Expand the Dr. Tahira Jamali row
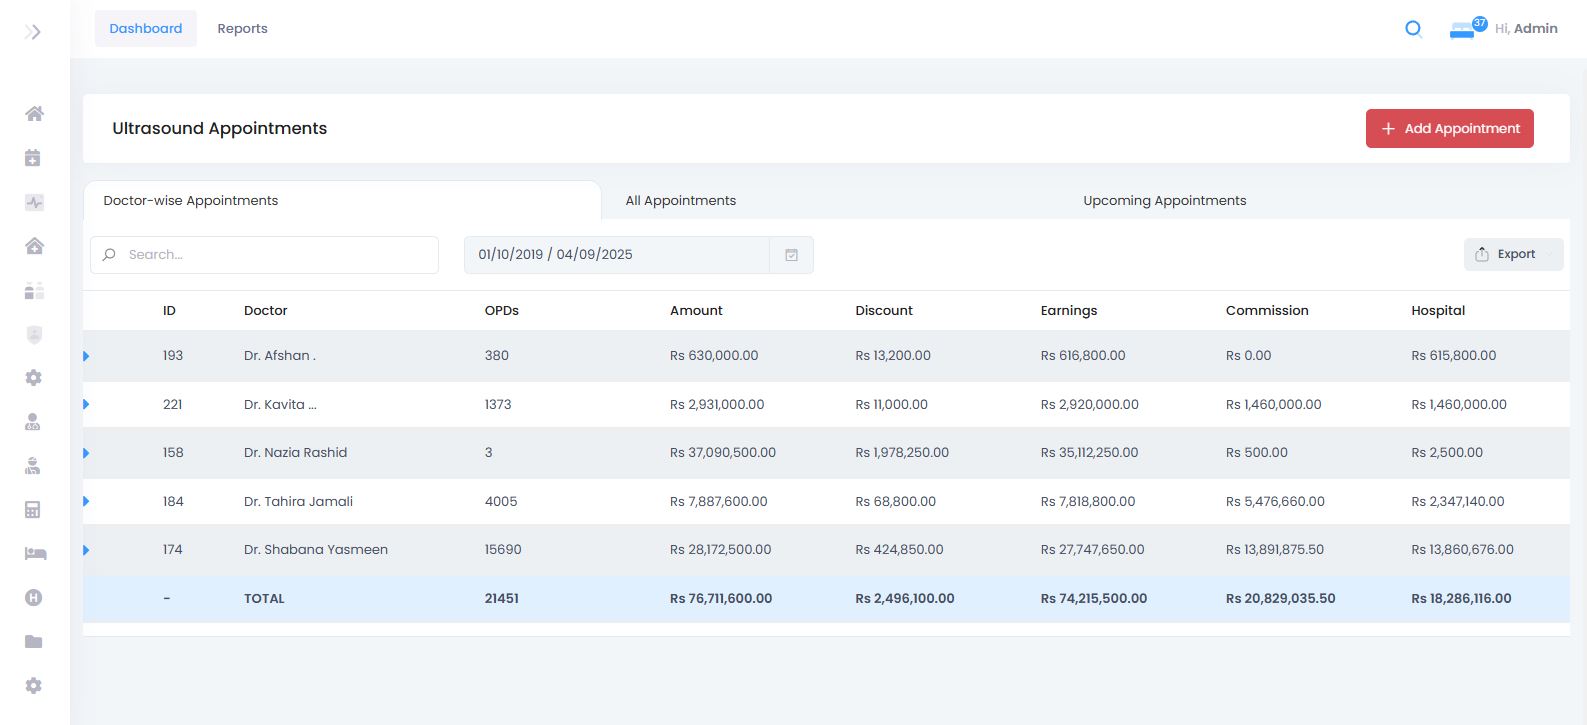 pos(86,501)
